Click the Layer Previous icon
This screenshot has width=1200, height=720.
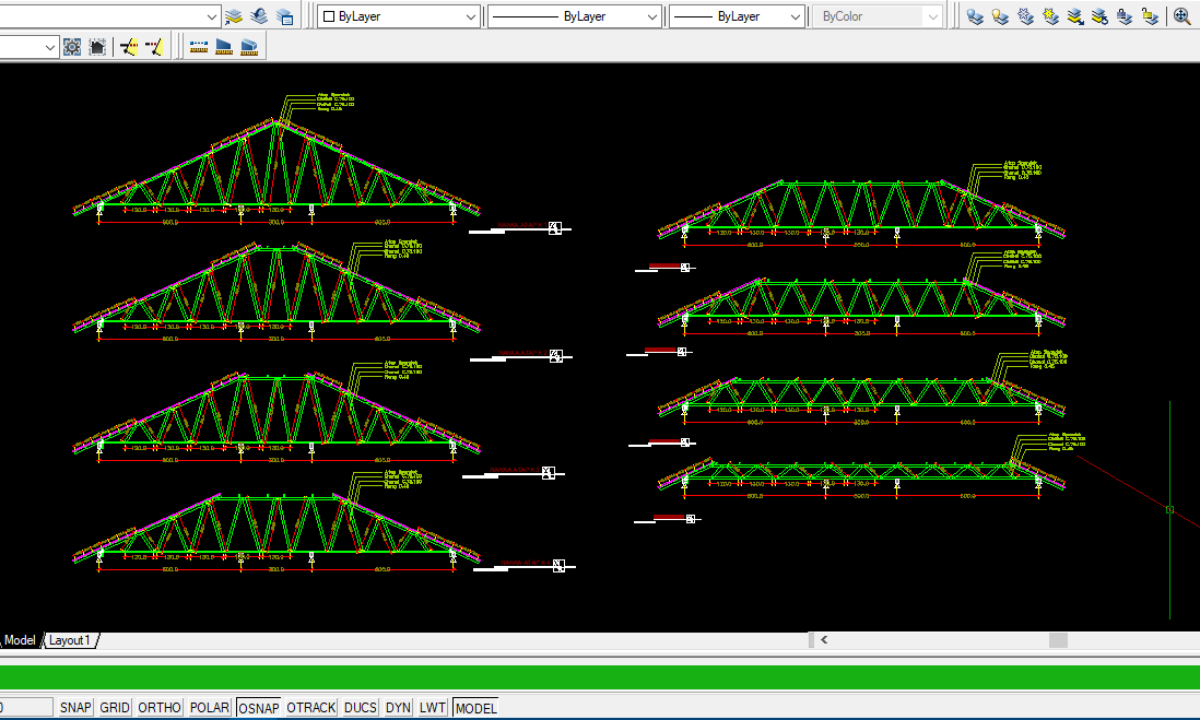click(260, 16)
